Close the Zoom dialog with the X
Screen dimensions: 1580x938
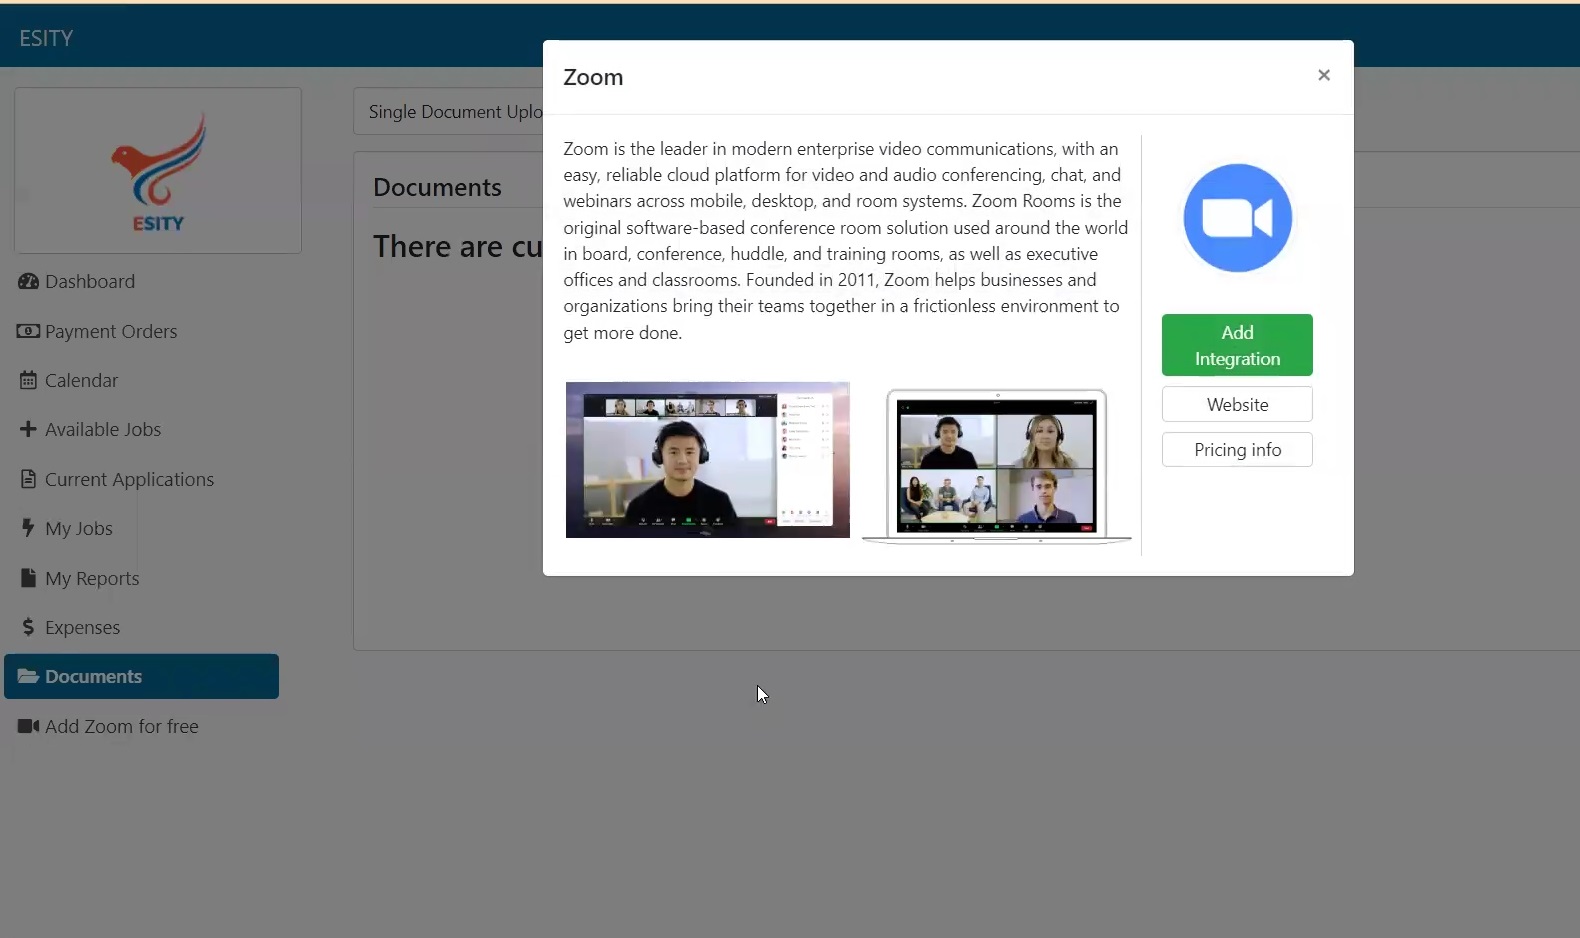(1324, 75)
